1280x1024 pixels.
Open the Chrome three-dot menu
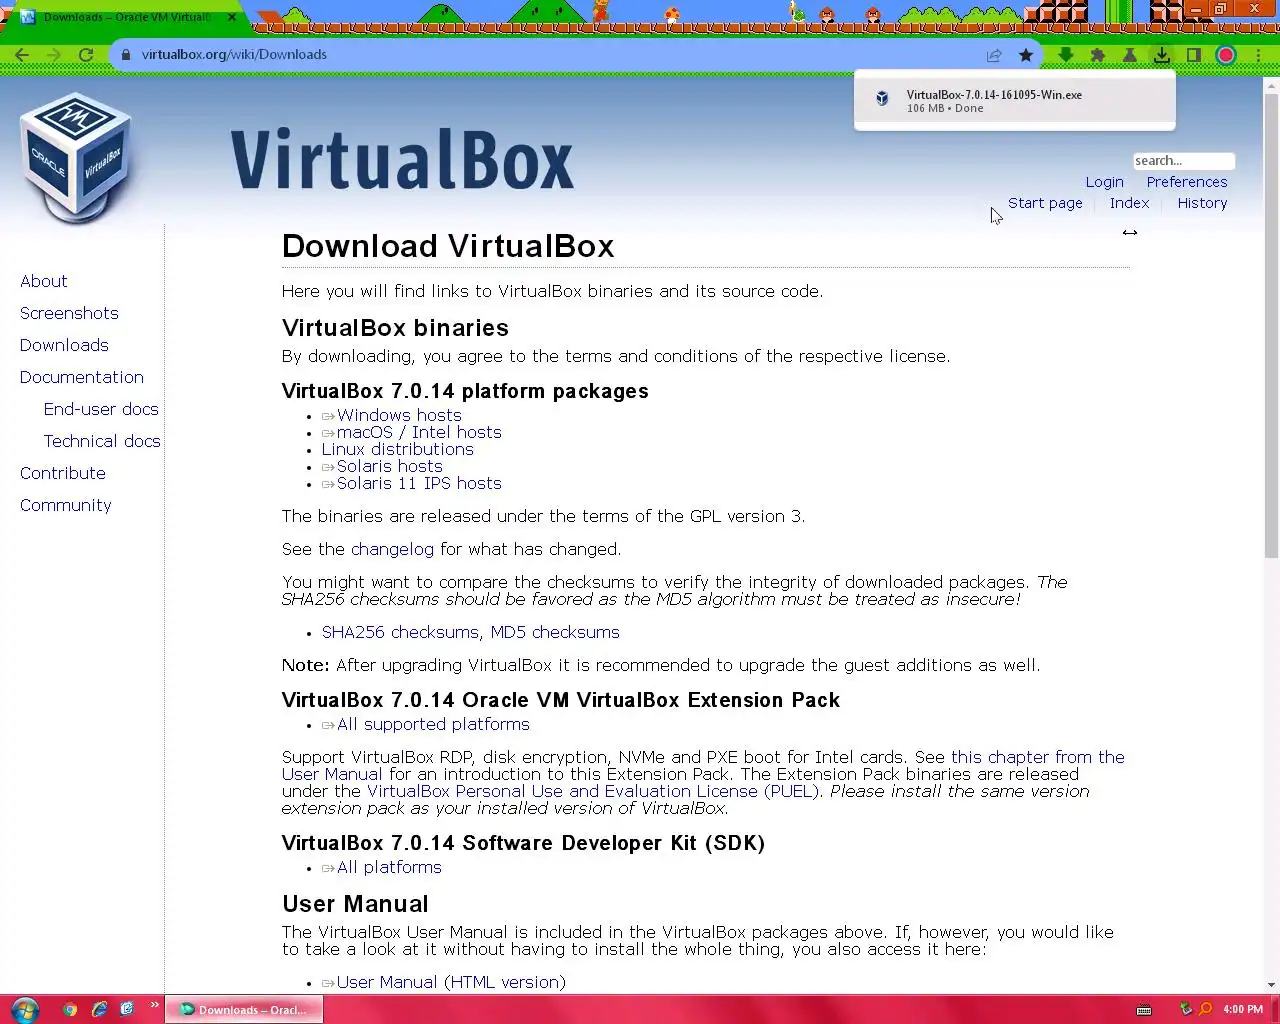click(x=1258, y=55)
